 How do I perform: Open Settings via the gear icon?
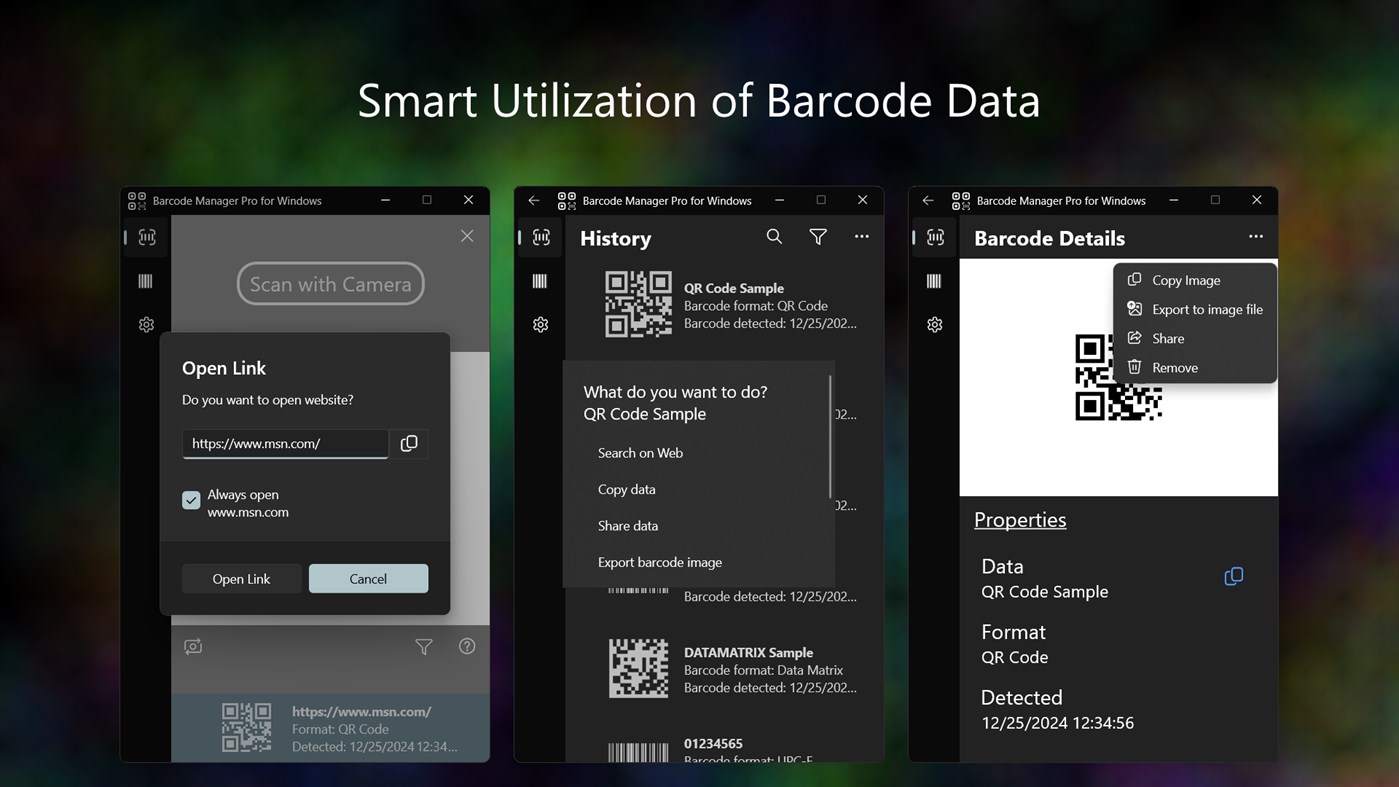coord(146,324)
